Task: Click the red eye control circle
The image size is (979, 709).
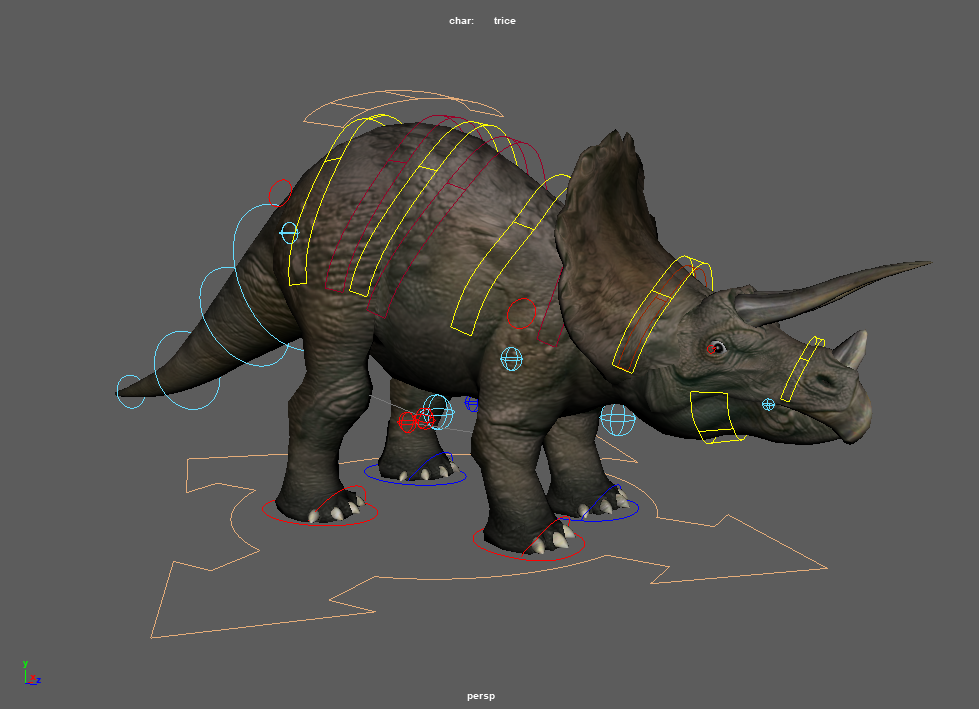Action: point(714,348)
